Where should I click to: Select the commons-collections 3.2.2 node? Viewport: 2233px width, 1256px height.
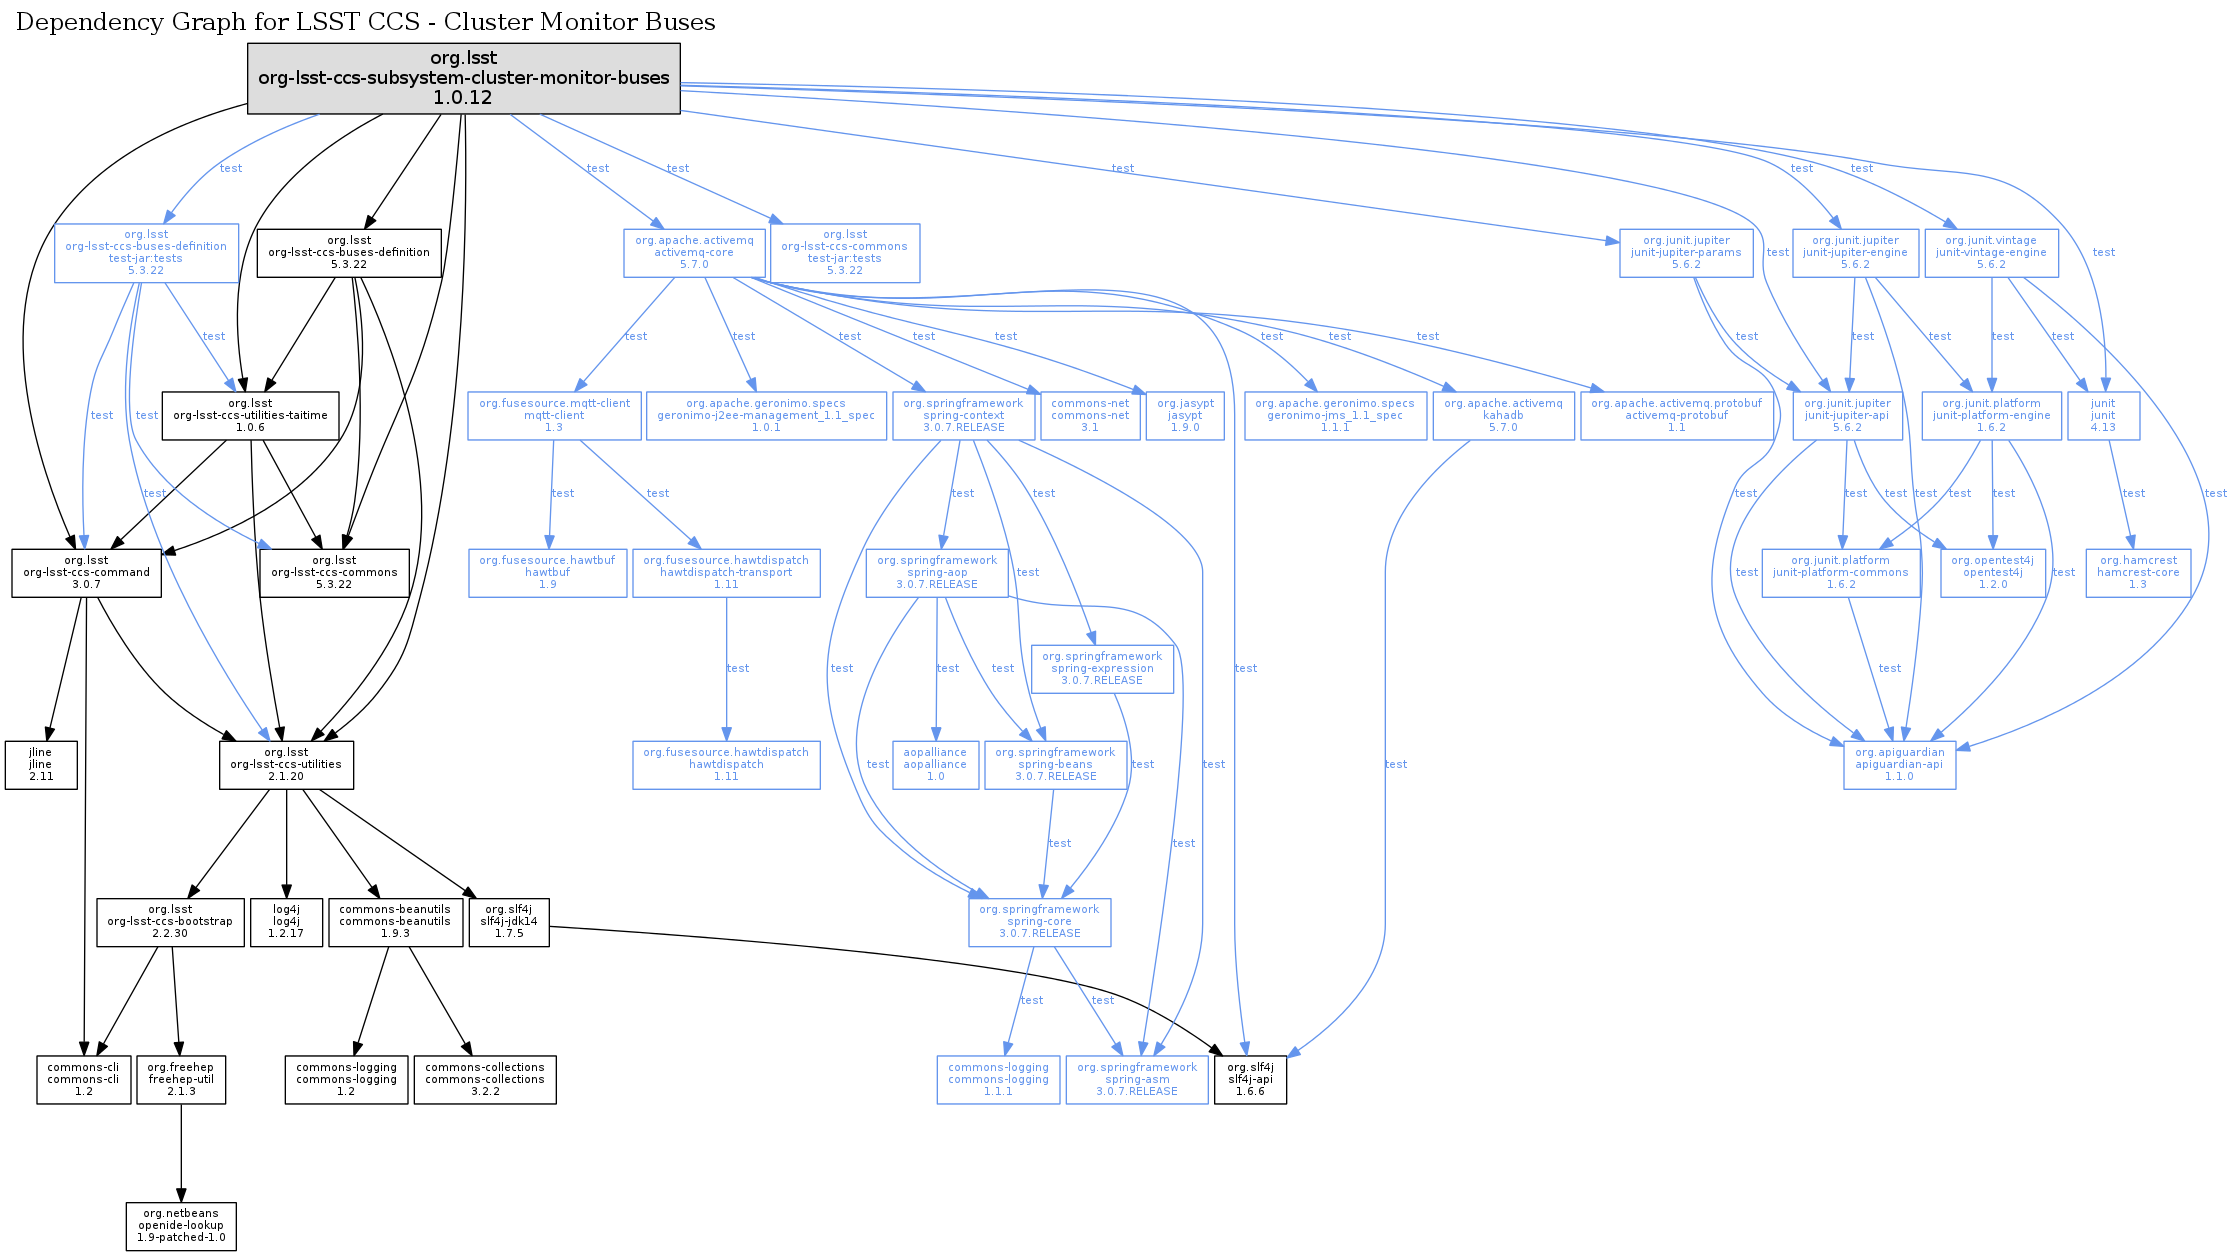pyautogui.click(x=485, y=1080)
